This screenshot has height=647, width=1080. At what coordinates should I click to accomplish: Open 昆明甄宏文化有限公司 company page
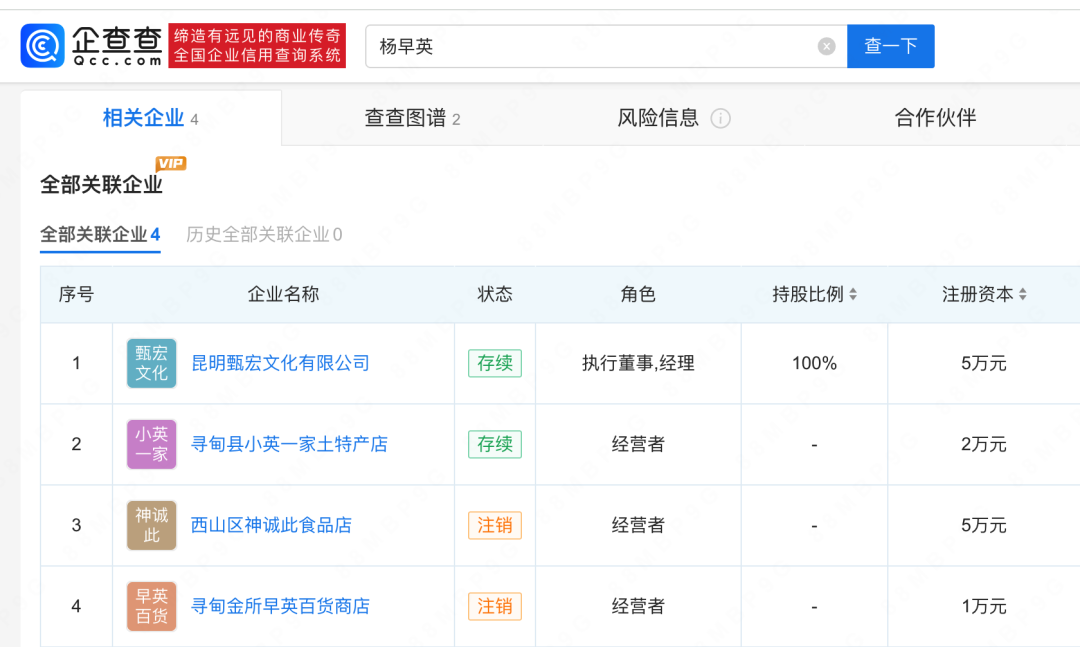[x=278, y=363]
